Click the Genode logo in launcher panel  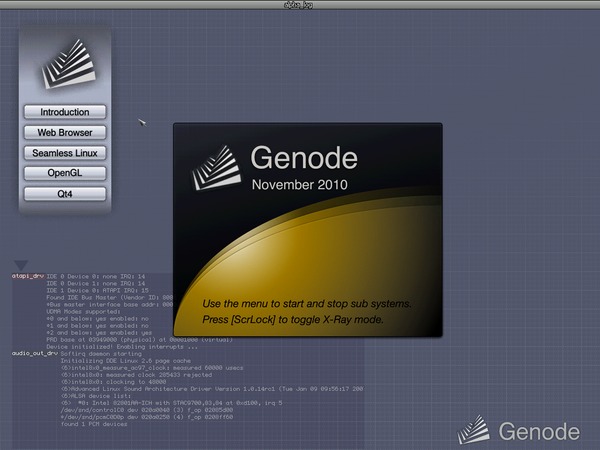[68, 64]
